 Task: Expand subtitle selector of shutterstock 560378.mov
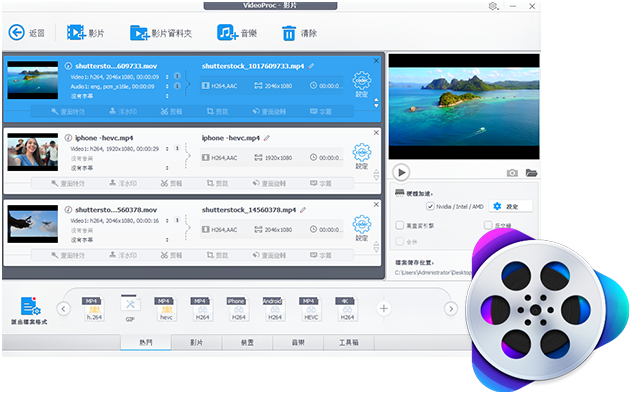point(168,240)
